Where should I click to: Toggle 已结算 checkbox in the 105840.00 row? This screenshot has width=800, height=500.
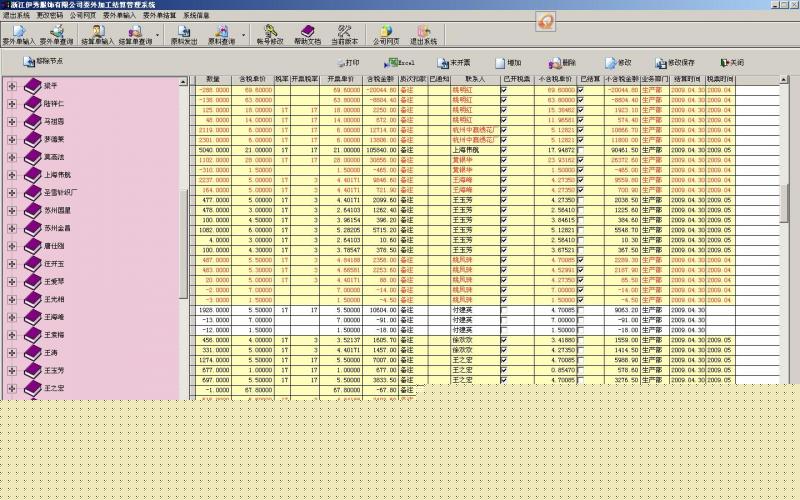coord(580,150)
